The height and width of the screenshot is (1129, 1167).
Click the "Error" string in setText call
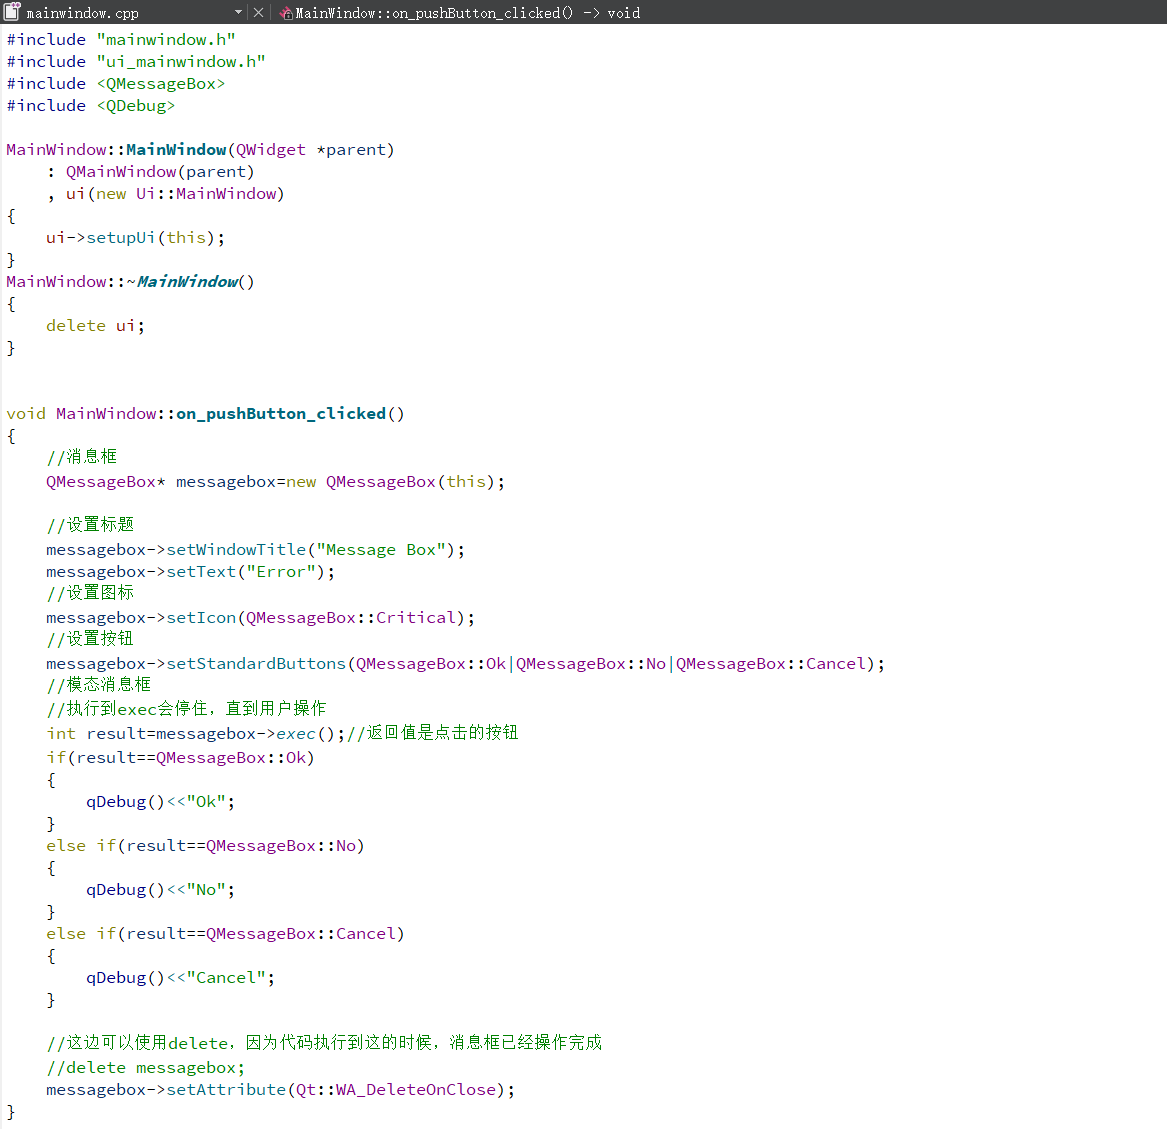tap(280, 572)
